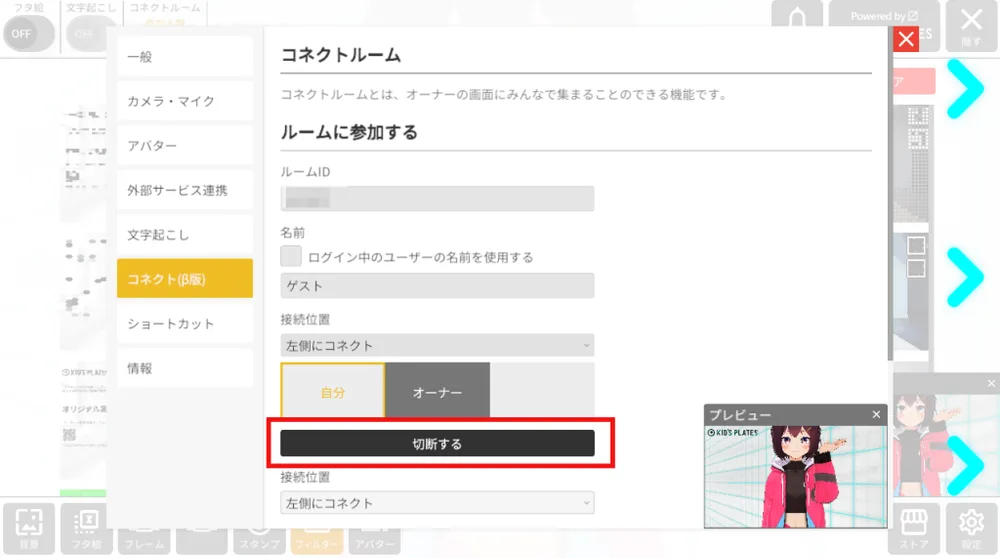Image resolution: width=1000 pixels, height=558 pixels.
Task: Select the オーナー position box
Action: (438, 390)
